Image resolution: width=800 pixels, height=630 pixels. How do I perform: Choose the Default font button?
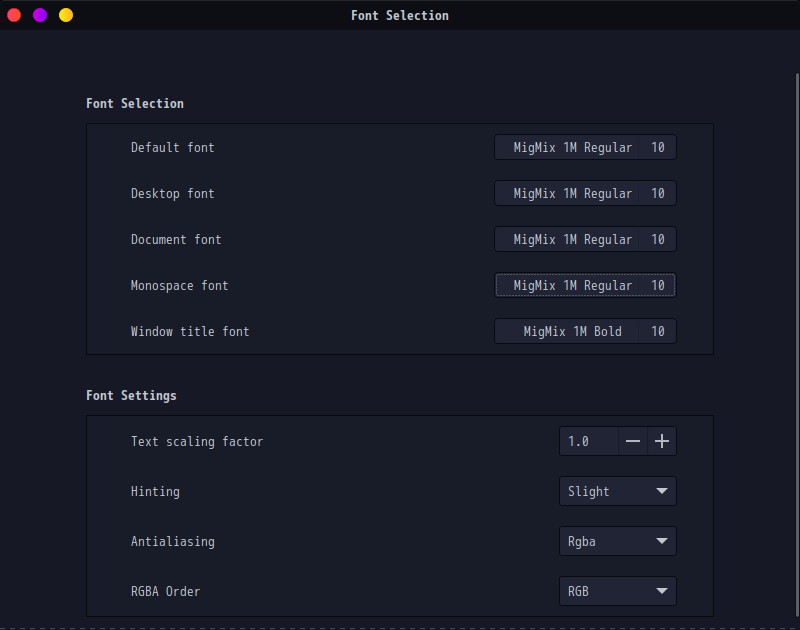click(585, 147)
